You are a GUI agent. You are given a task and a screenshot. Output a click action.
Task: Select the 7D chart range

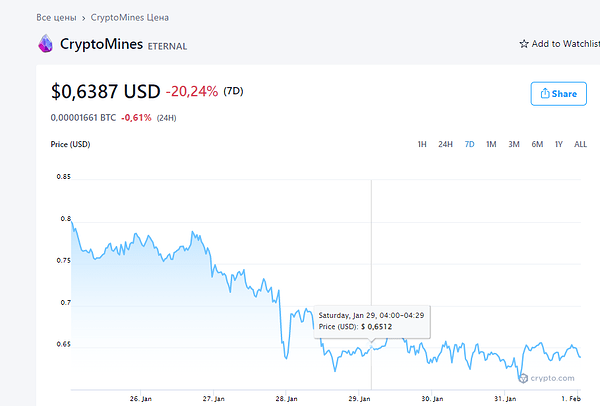(470, 144)
